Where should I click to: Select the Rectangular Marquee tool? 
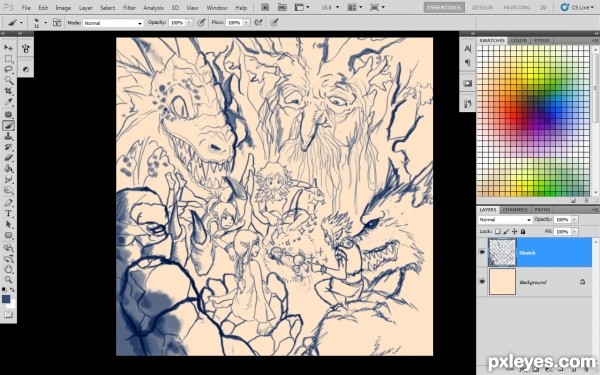coord(8,59)
